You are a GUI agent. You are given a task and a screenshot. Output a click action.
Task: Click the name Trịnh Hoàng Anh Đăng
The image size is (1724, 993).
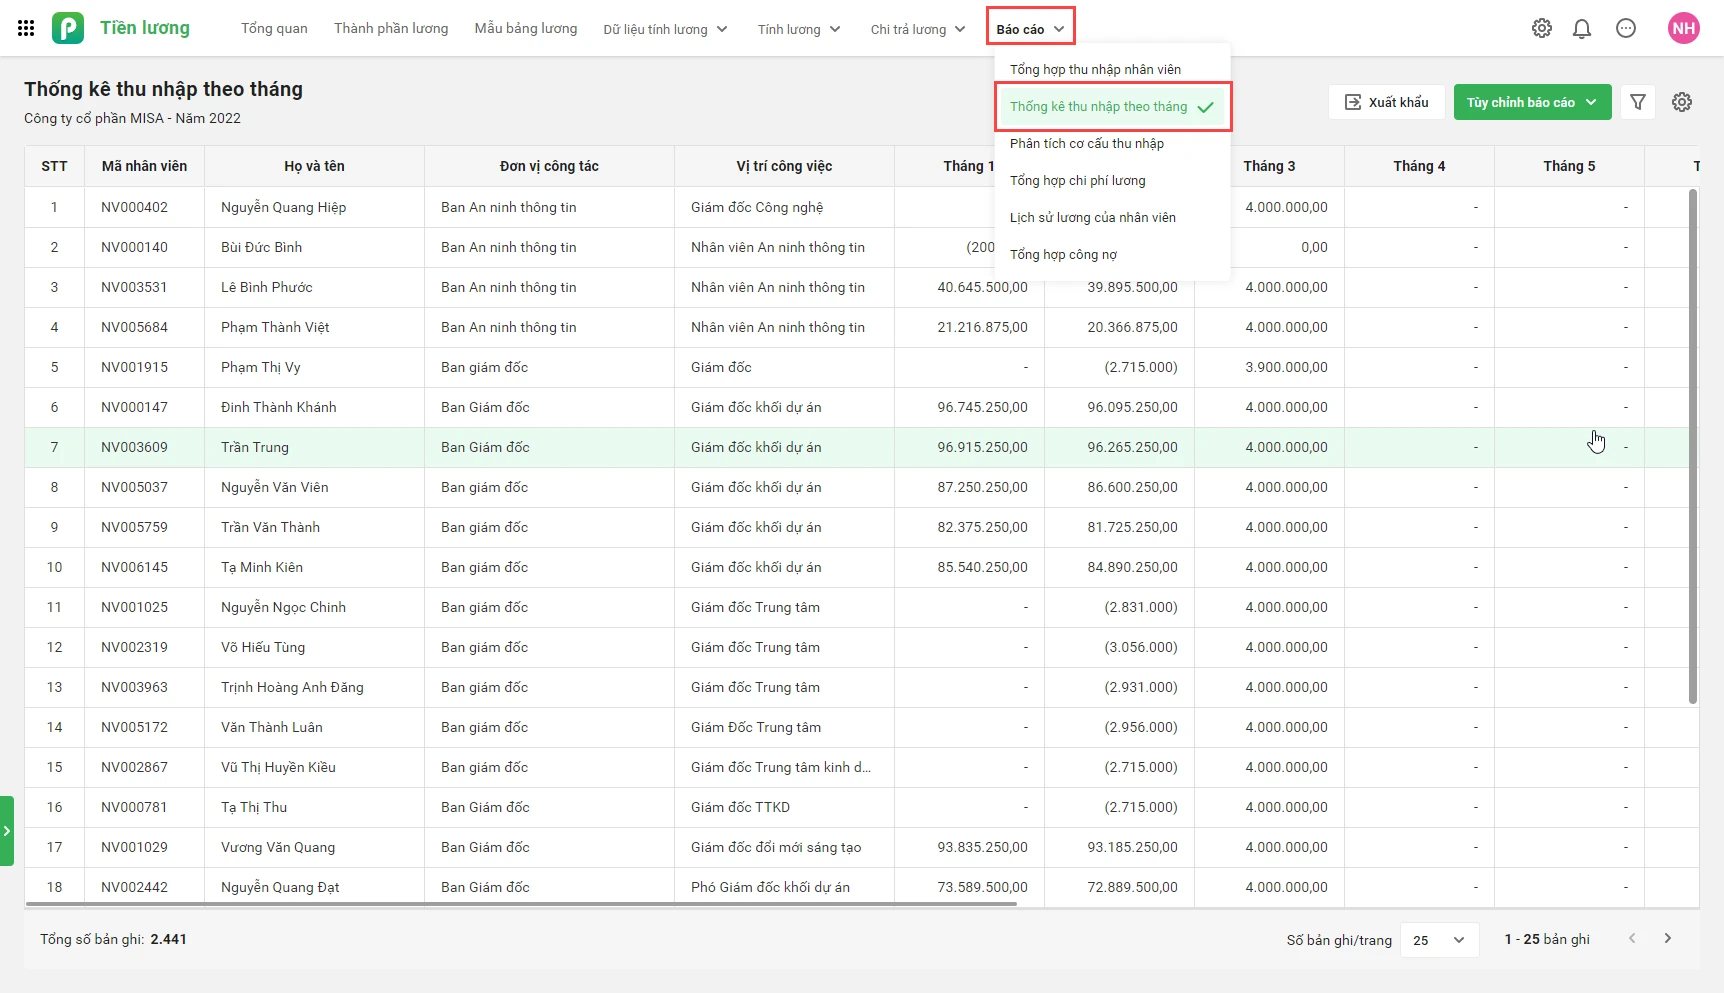tap(292, 687)
